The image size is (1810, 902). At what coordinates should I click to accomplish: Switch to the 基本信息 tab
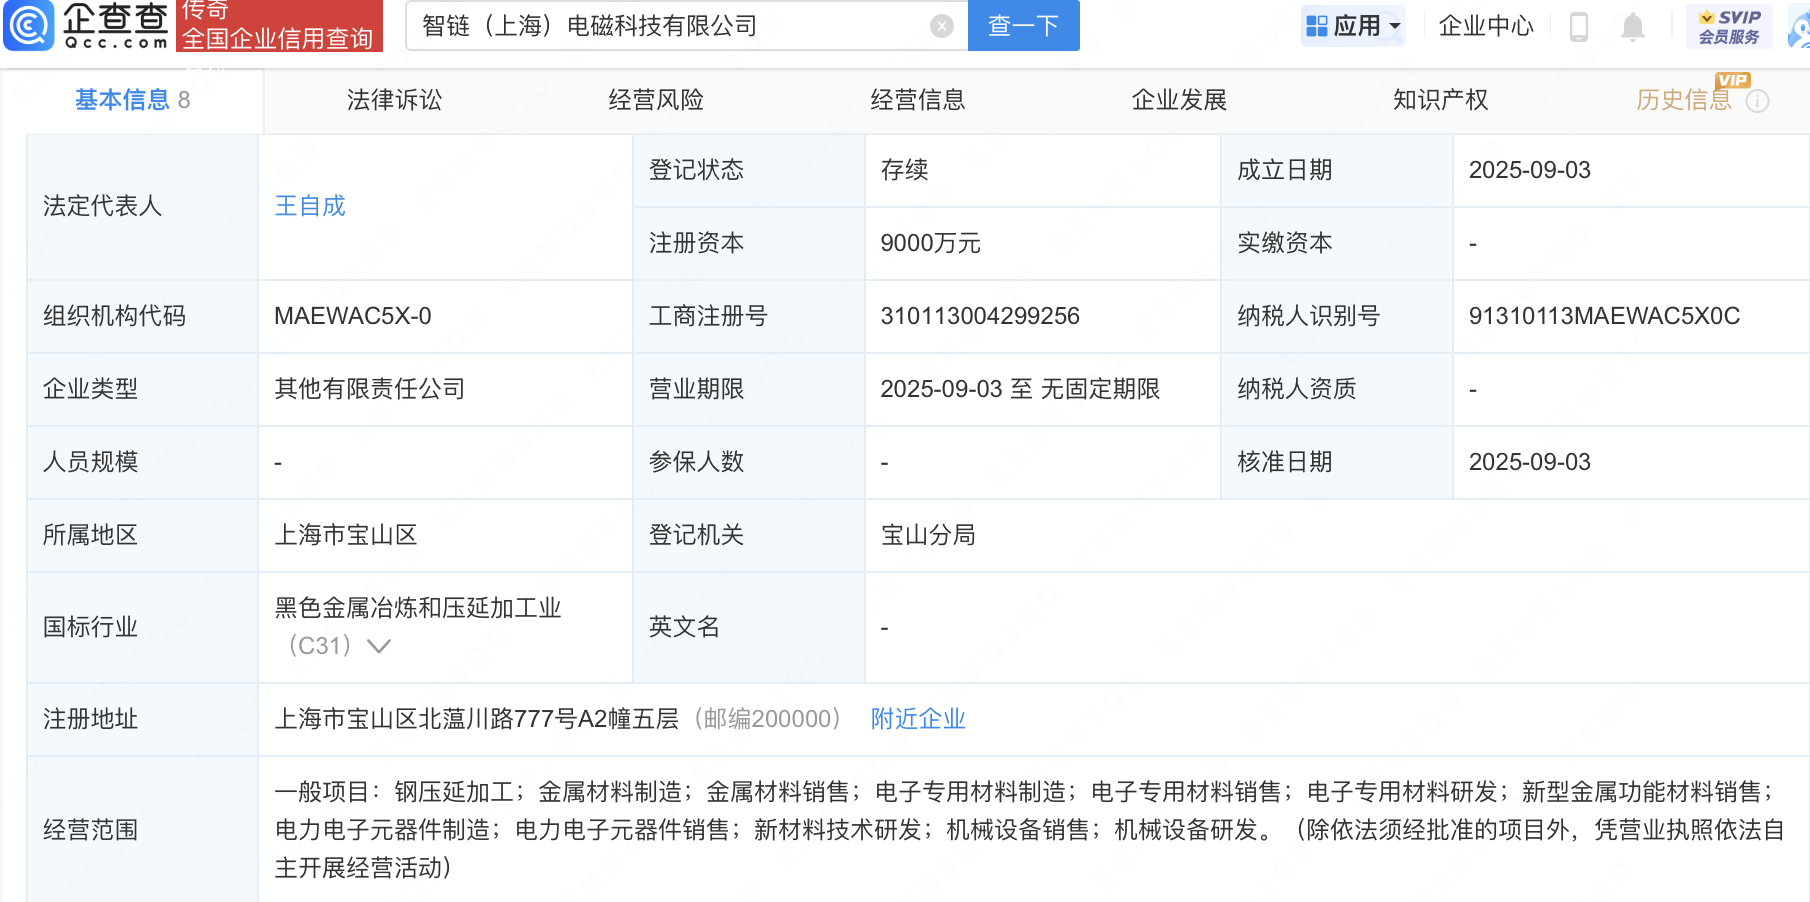coord(132,100)
